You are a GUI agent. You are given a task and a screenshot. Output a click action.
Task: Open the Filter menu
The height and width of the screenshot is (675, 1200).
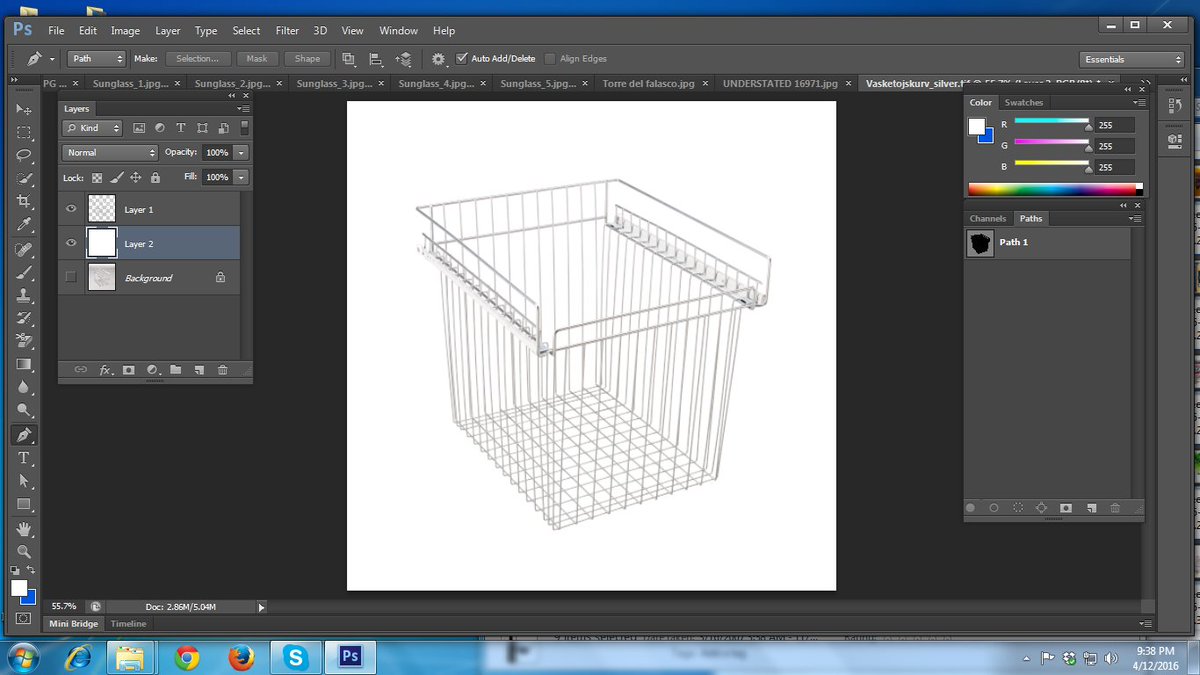click(x=287, y=31)
